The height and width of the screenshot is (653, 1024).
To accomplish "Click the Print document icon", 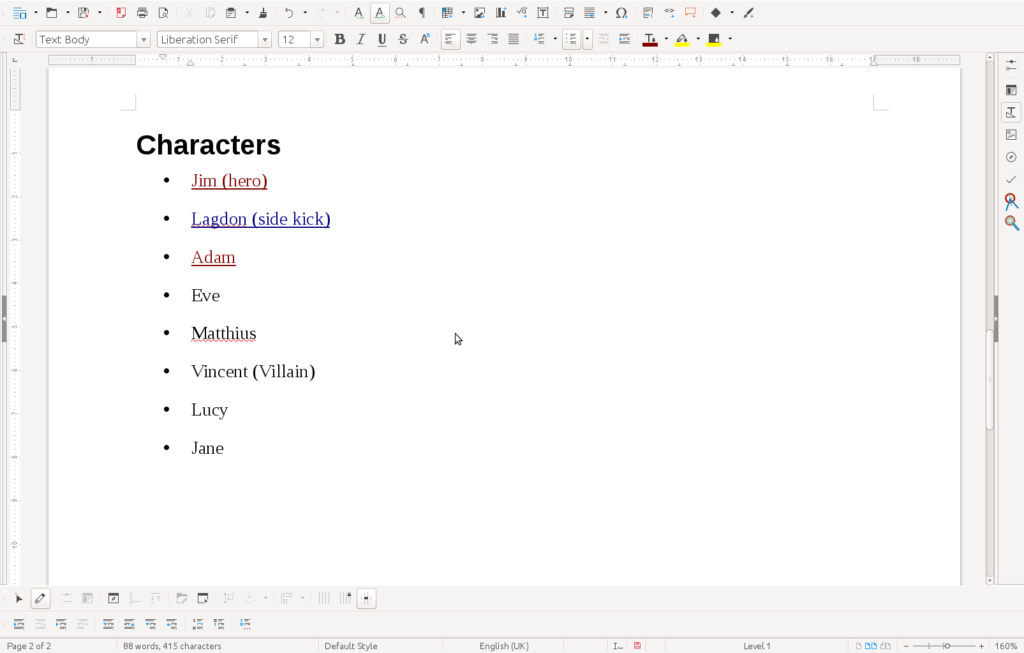I will (142, 13).
